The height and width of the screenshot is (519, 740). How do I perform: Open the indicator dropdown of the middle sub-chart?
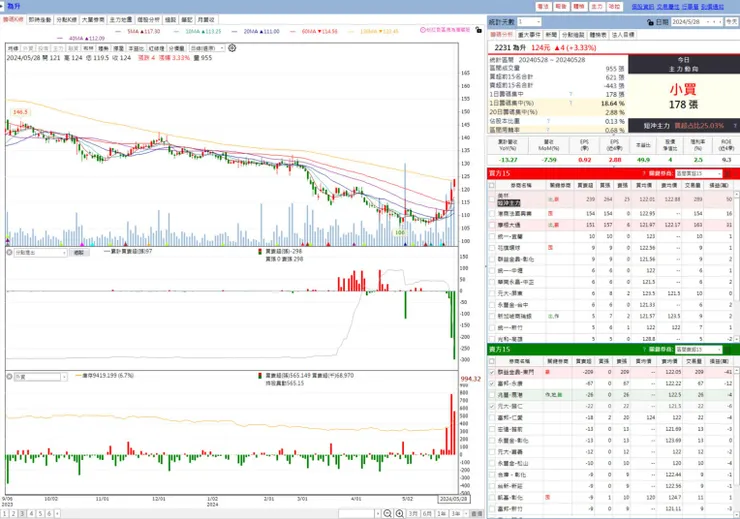[x=64, y=253]
